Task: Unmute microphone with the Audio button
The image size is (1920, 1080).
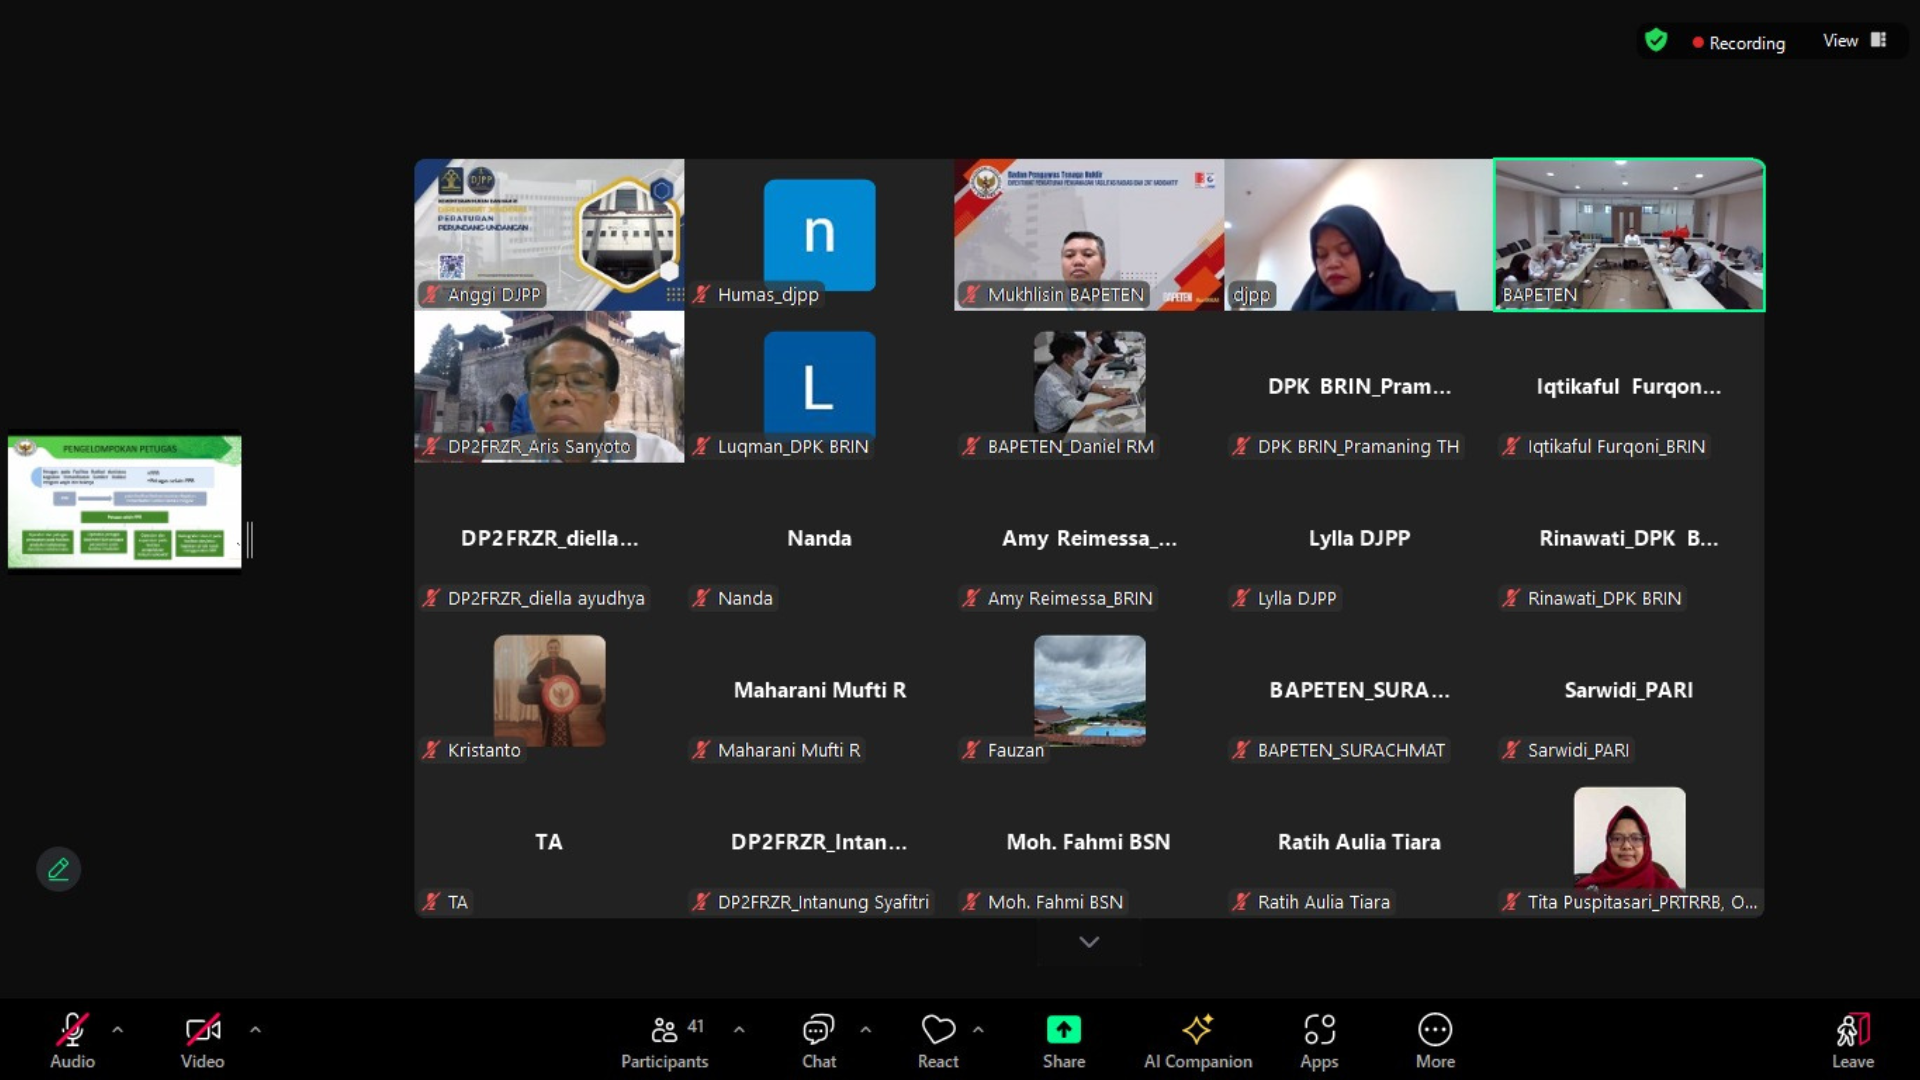Action: click(x=72, y=1040)
